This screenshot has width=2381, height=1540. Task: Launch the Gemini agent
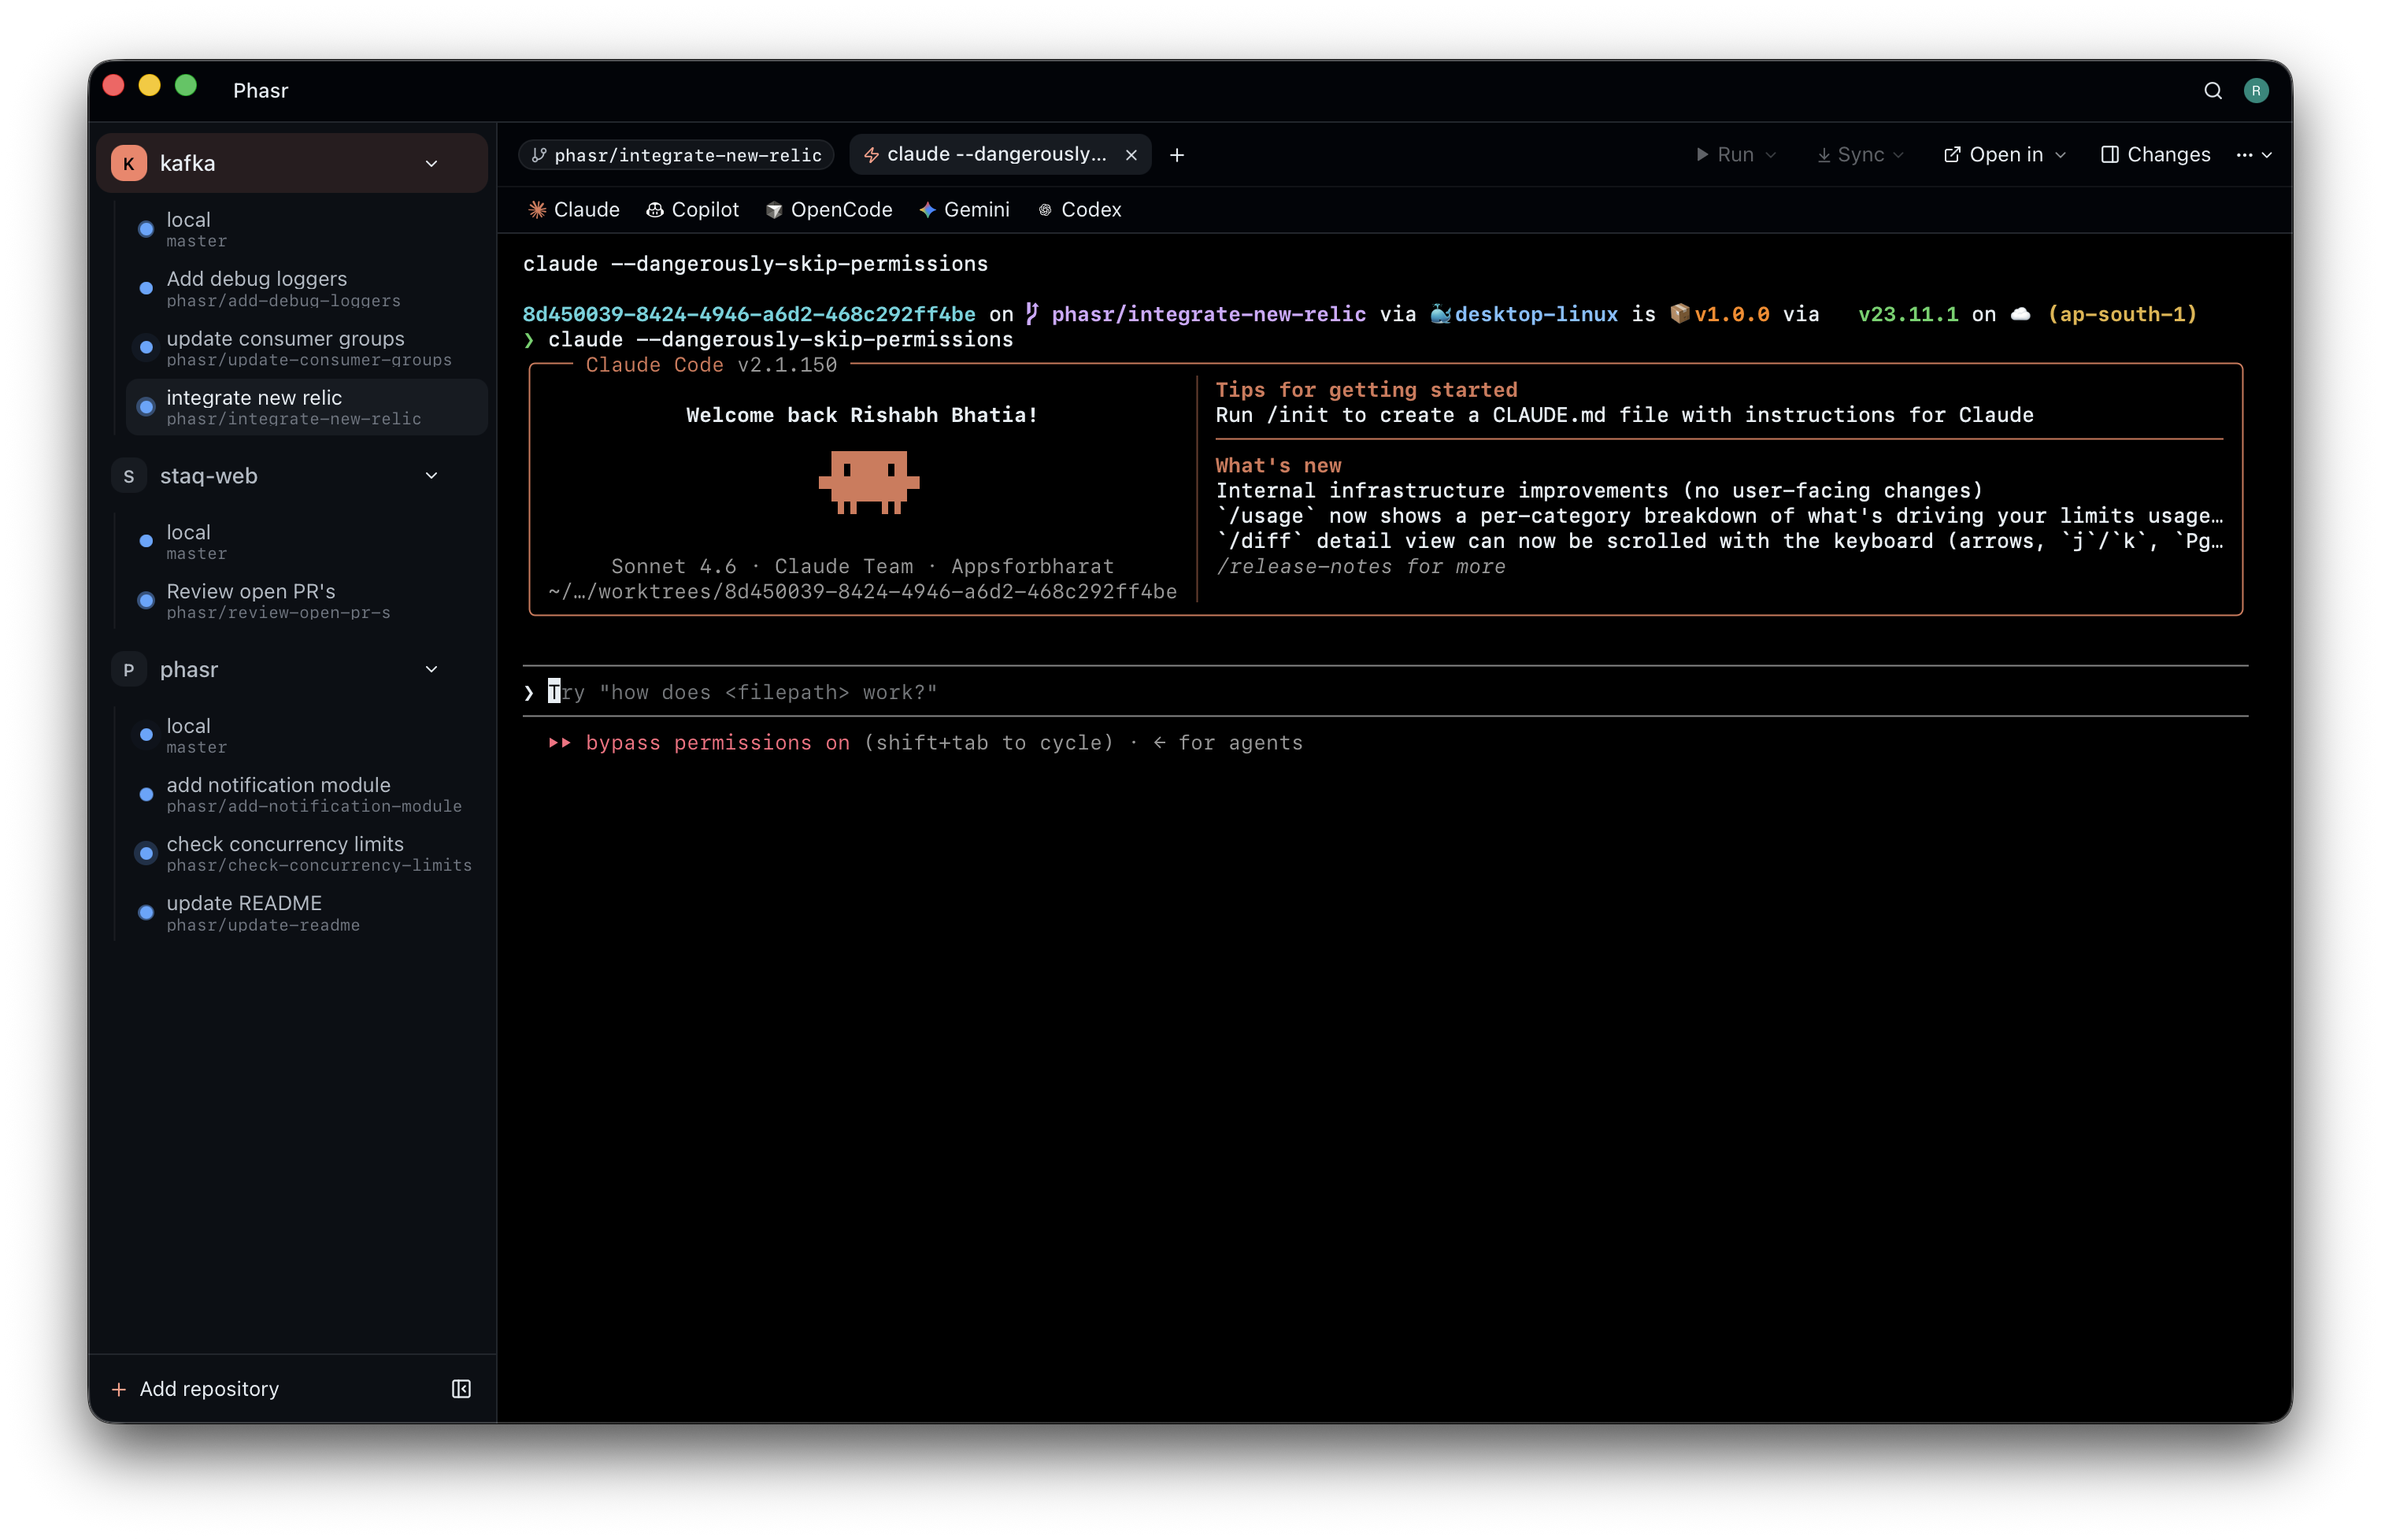pyautogui.click(x=964, y=210)
